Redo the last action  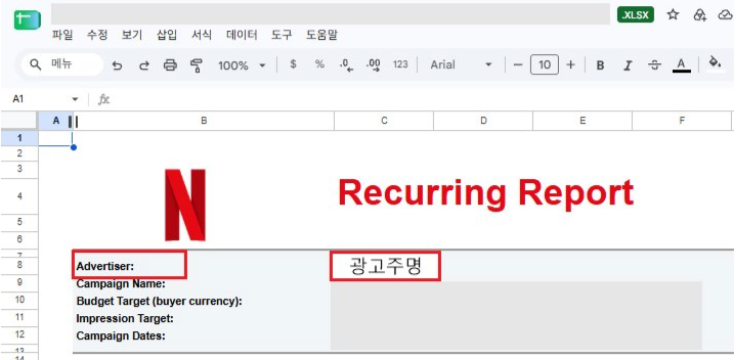click(x=143, y=65)
